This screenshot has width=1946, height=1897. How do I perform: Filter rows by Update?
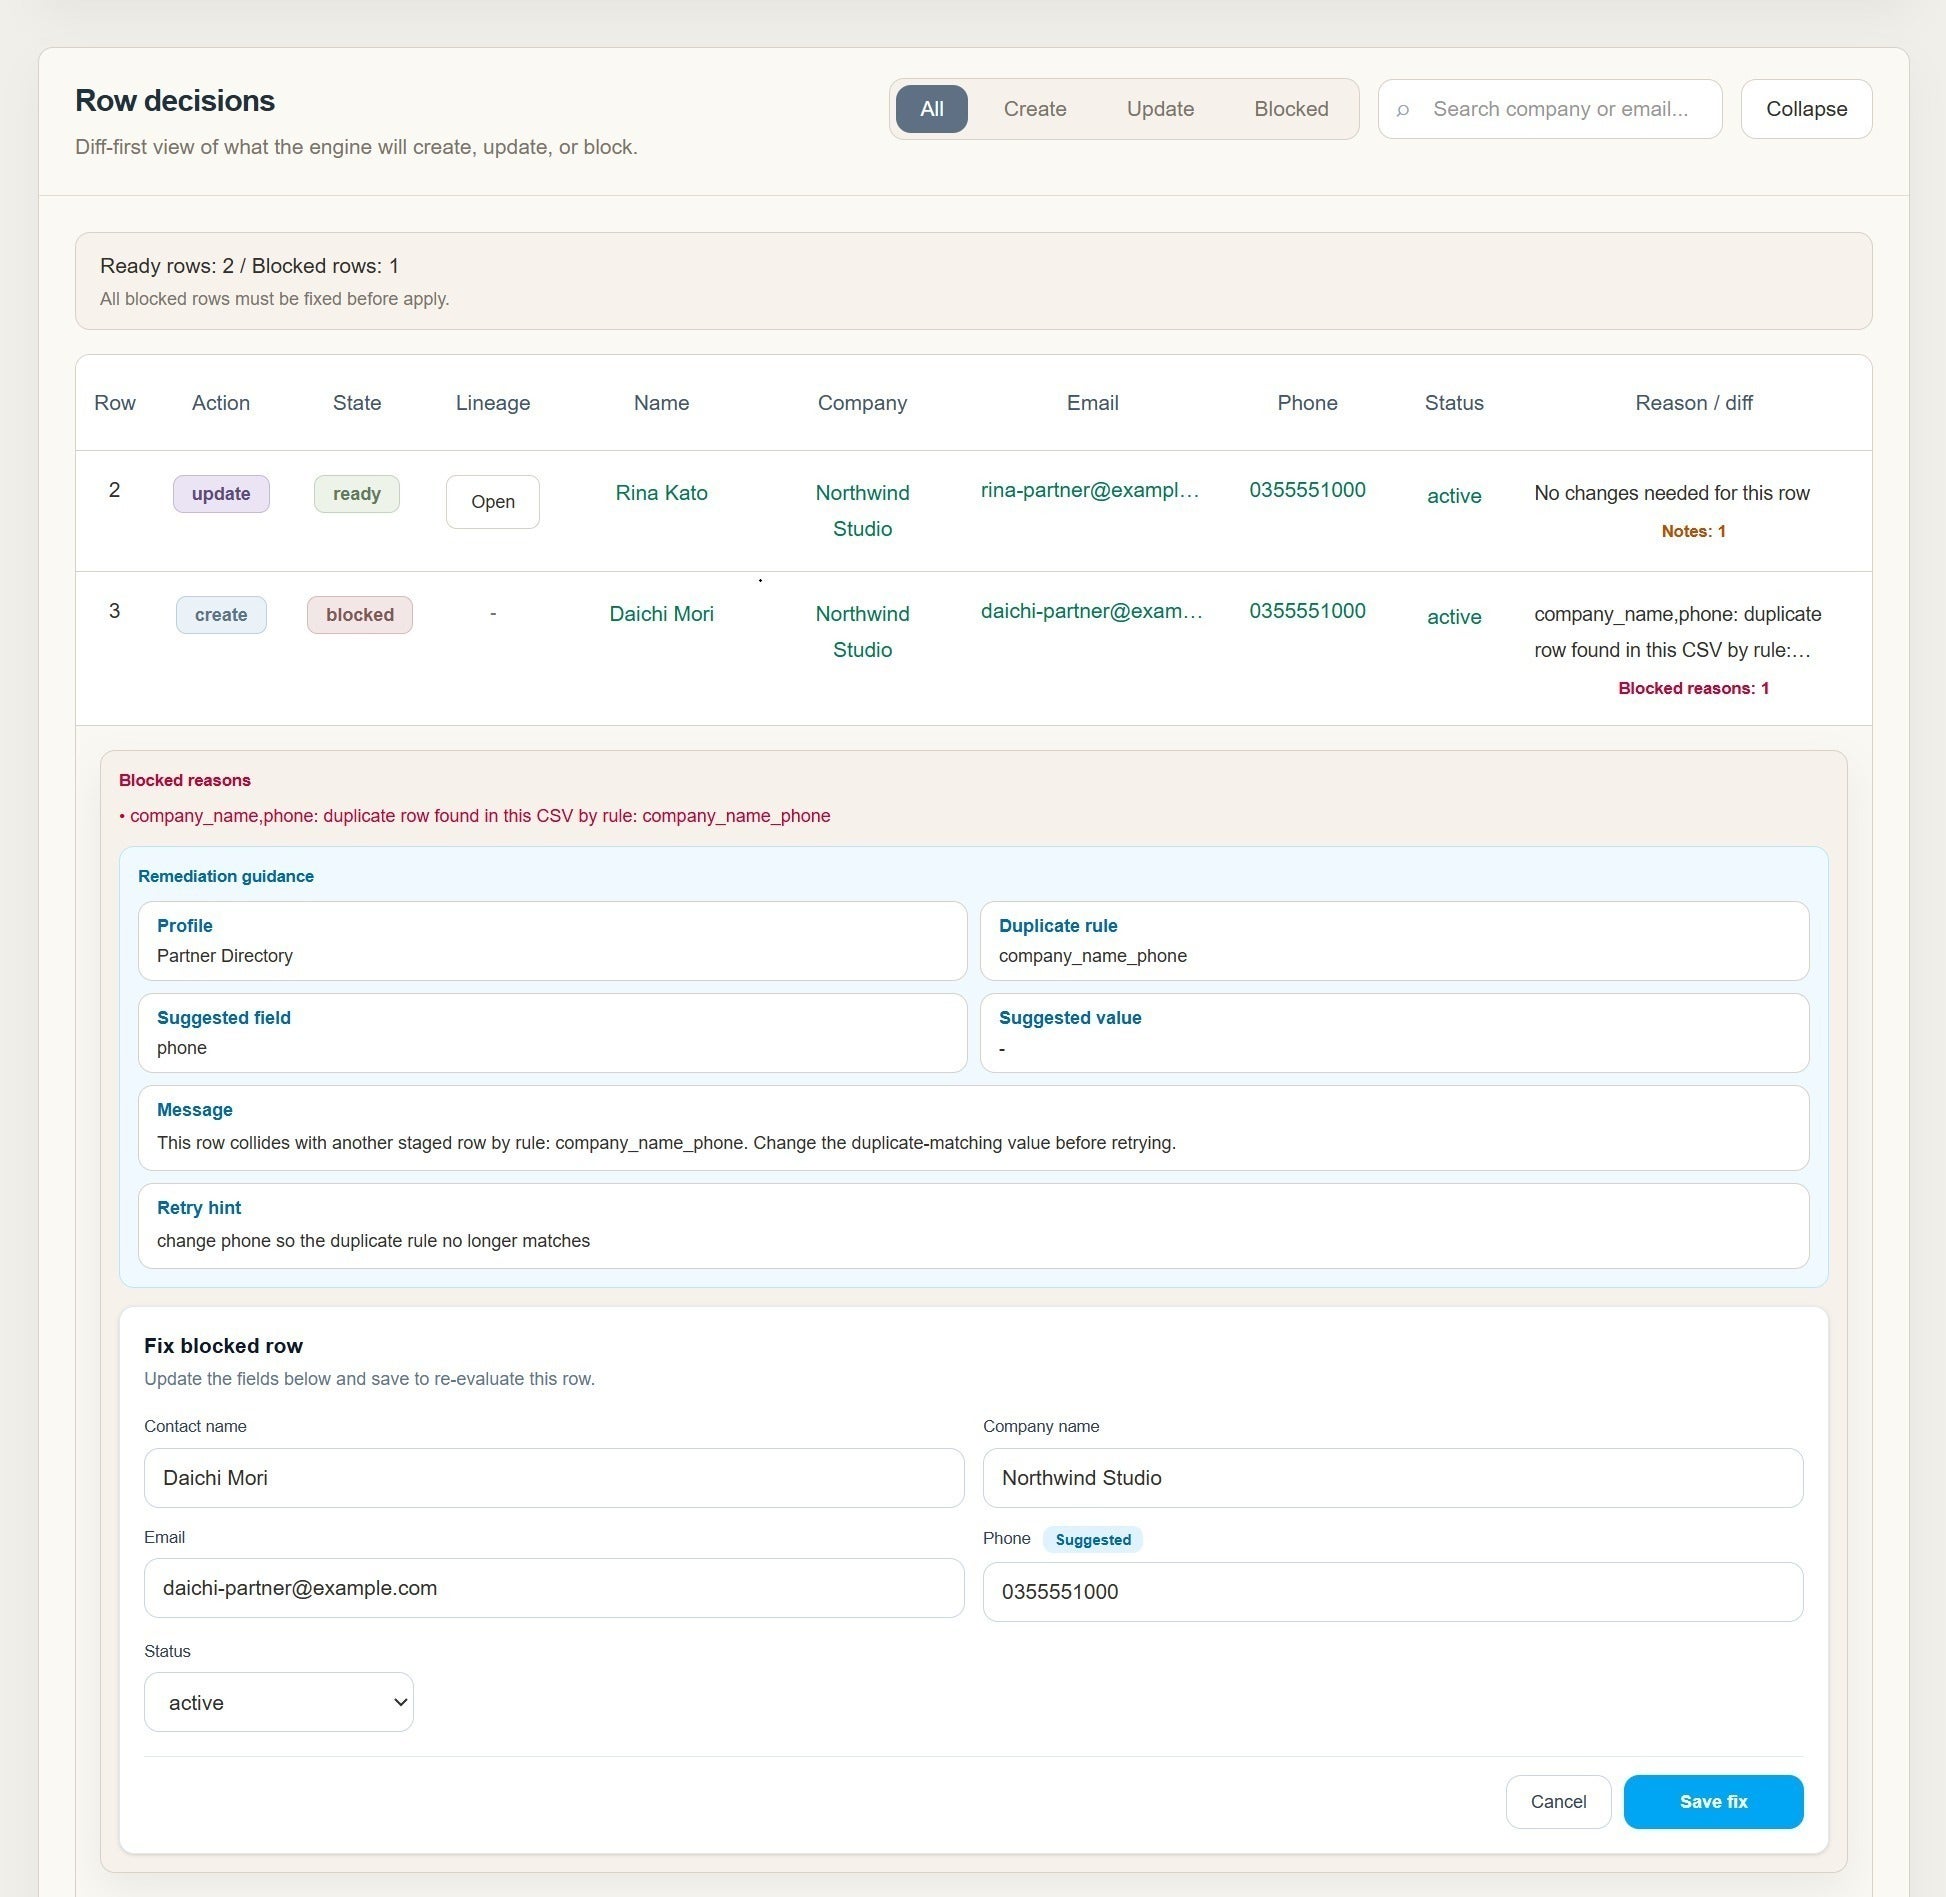1159,109
